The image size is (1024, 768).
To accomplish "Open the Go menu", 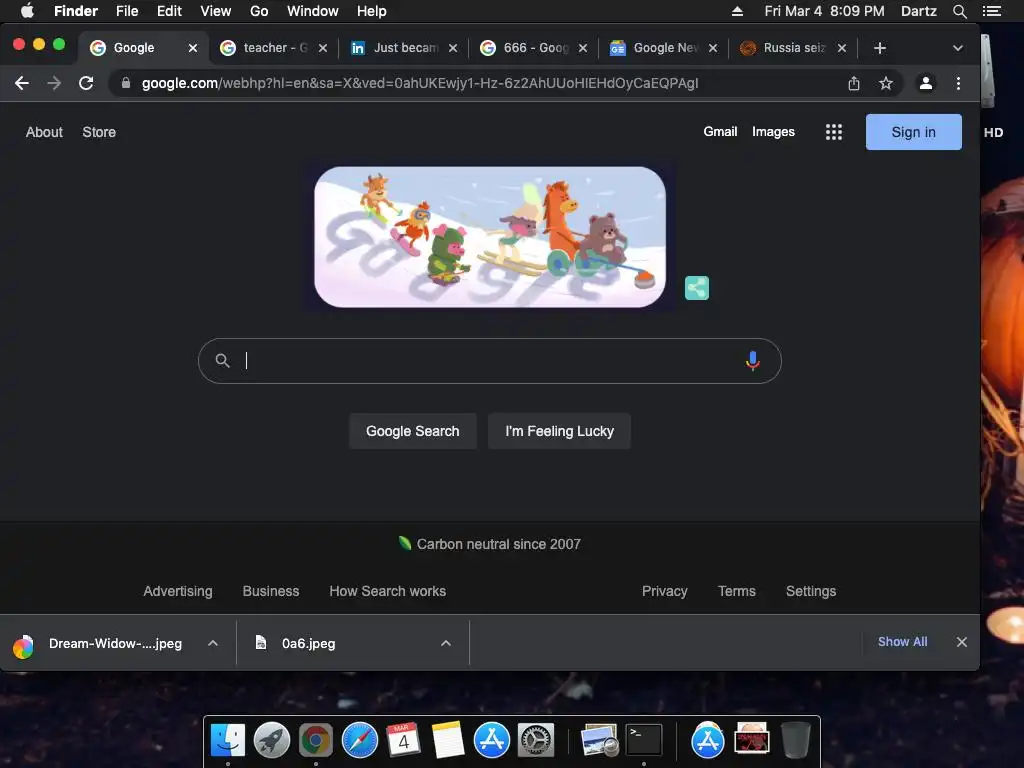I will pyautogui.click(x=259, y=11).
